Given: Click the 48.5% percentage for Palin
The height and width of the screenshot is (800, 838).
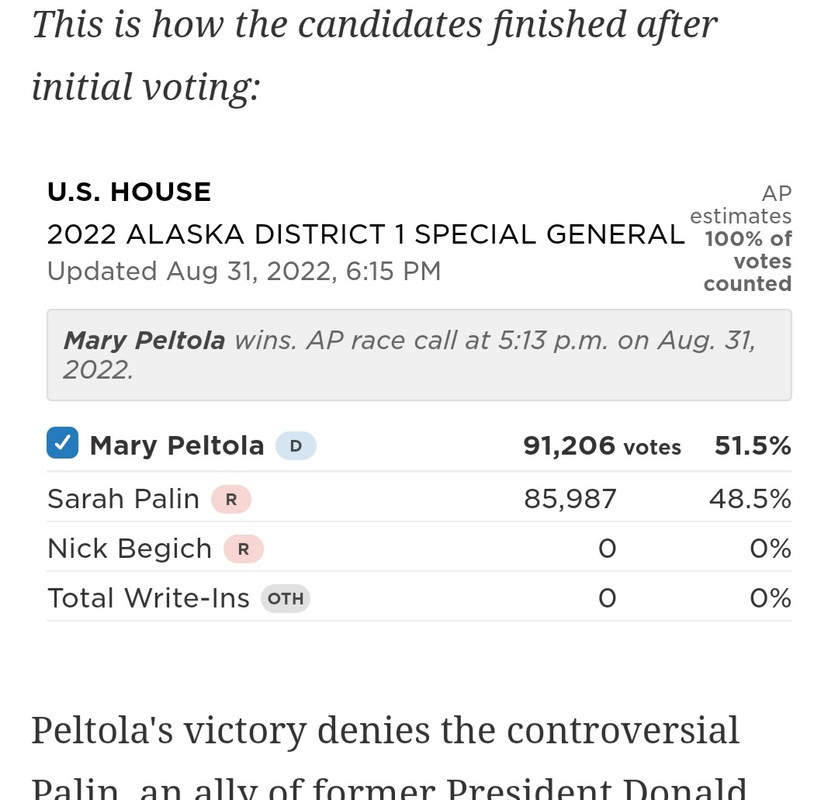Looking at the screenshot, I should click(x=750, y=499).
